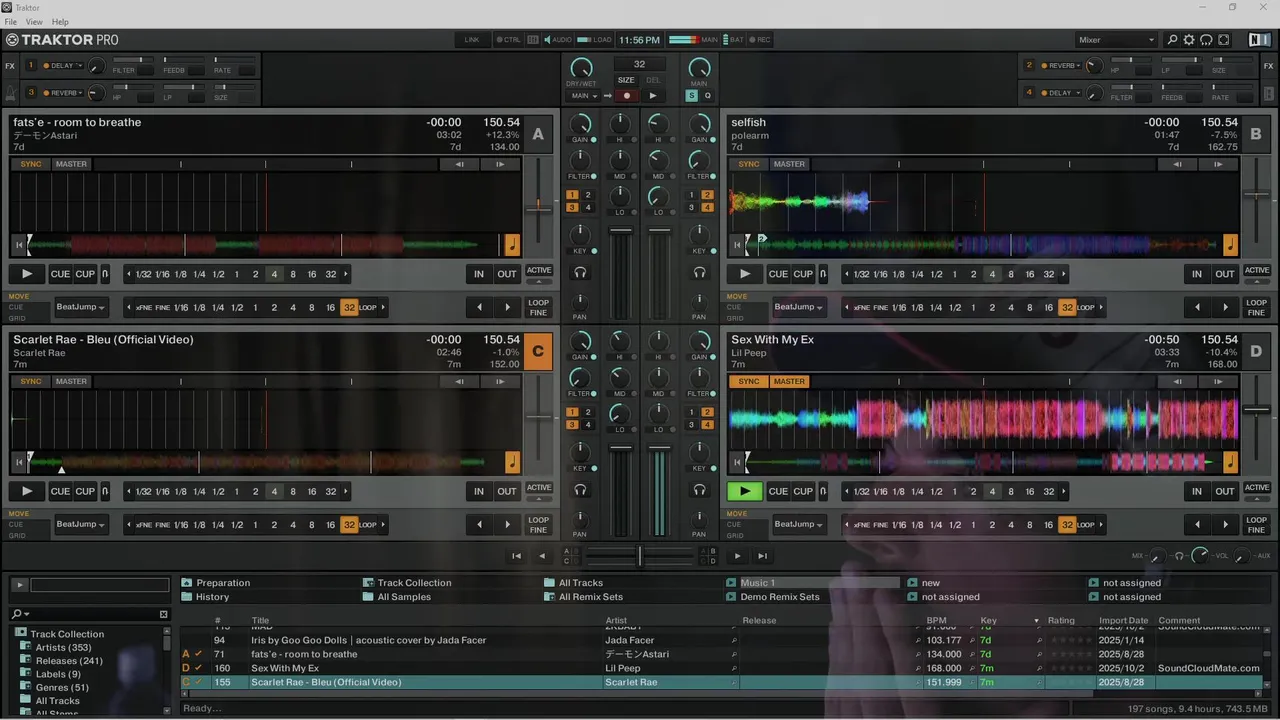Open the REVERB effect dropdown in FX unit 2

1060,65
